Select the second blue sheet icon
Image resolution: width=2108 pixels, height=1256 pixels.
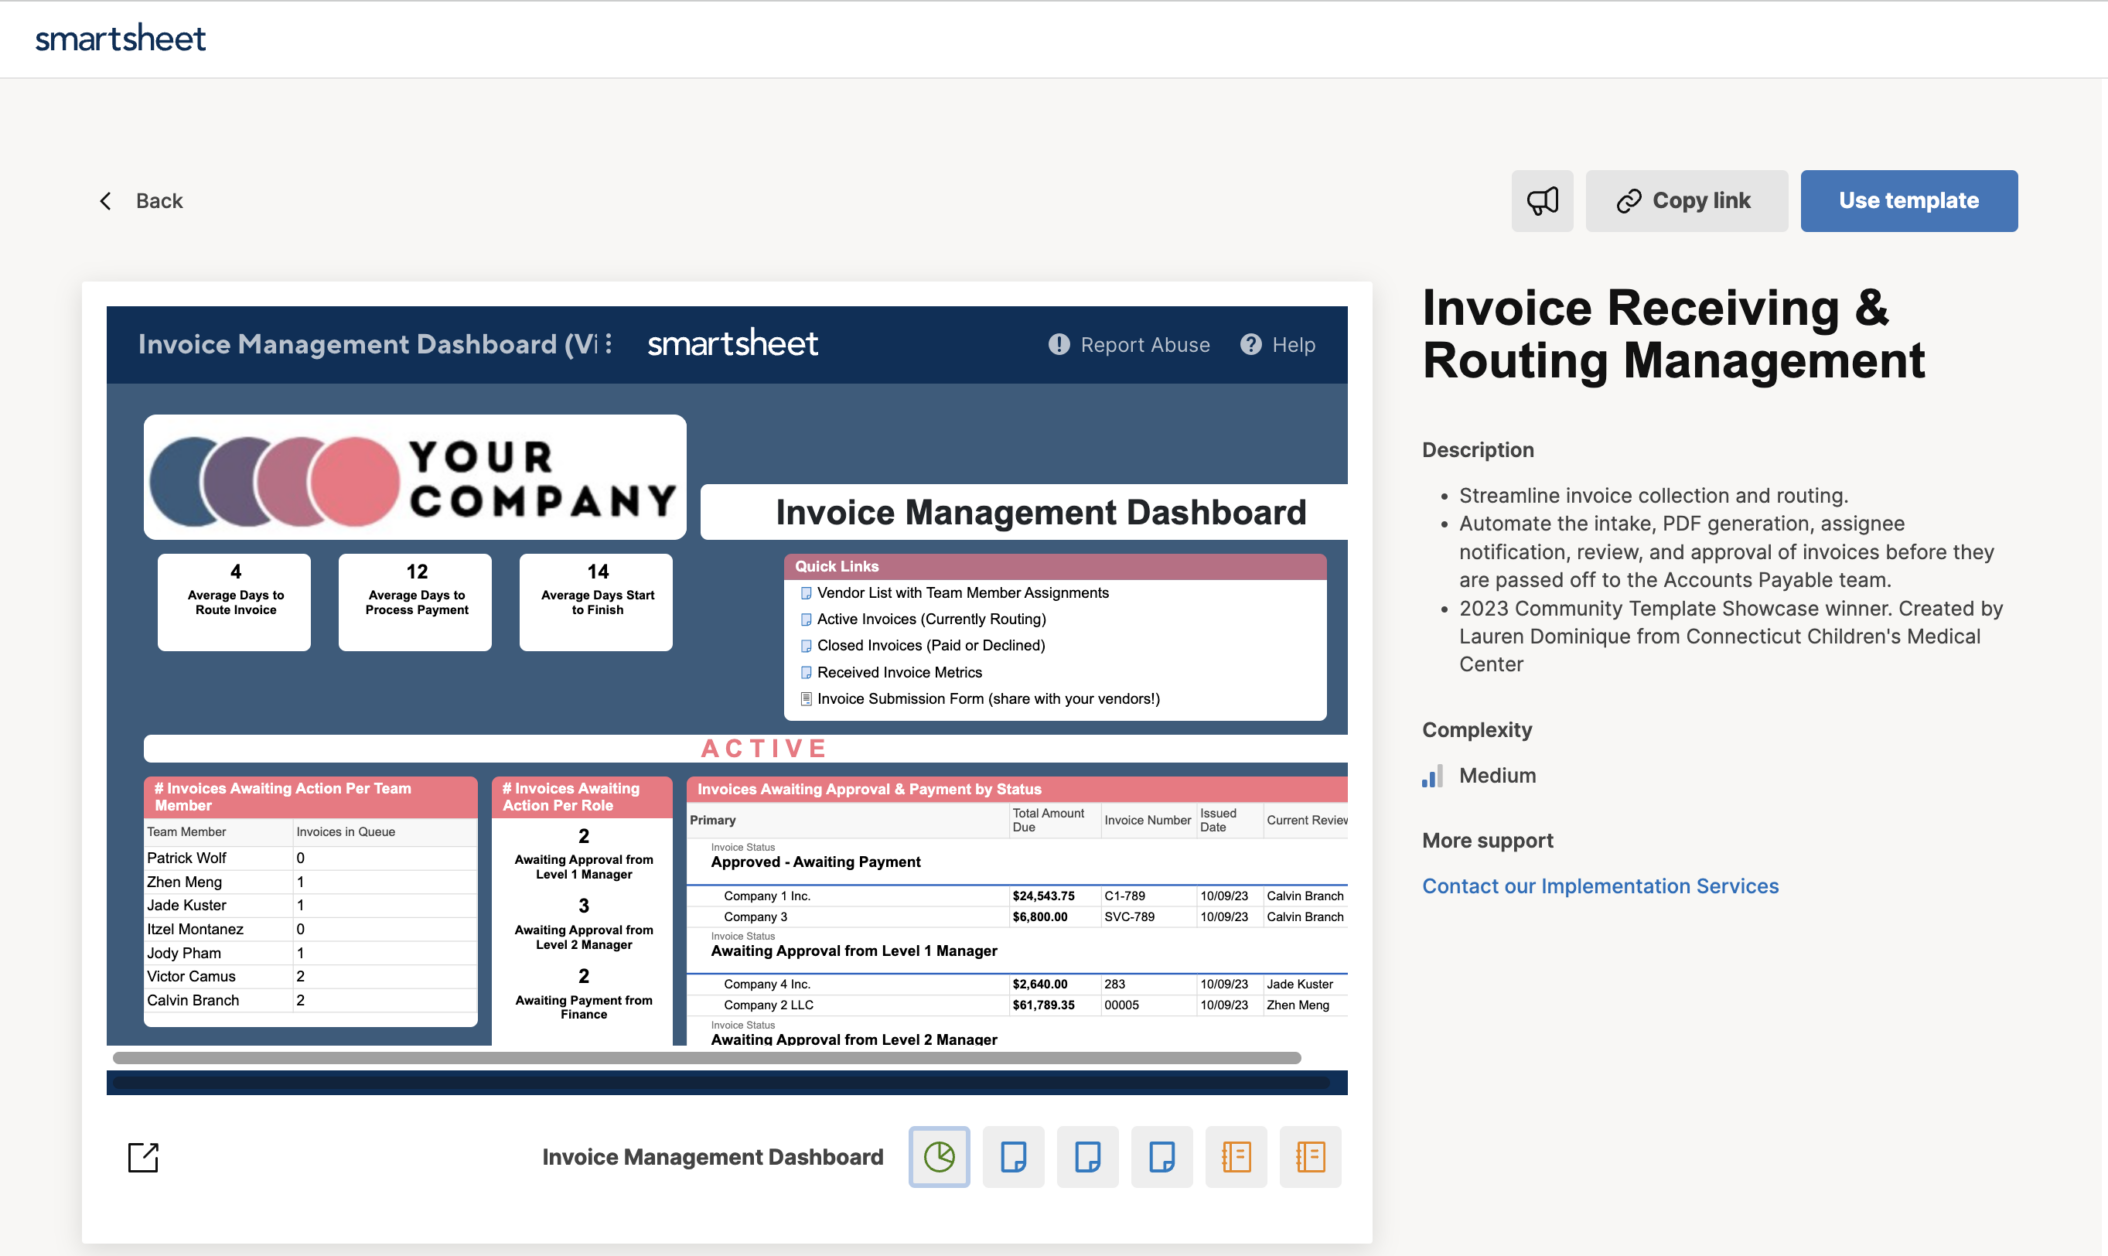coord(1087,1157)
